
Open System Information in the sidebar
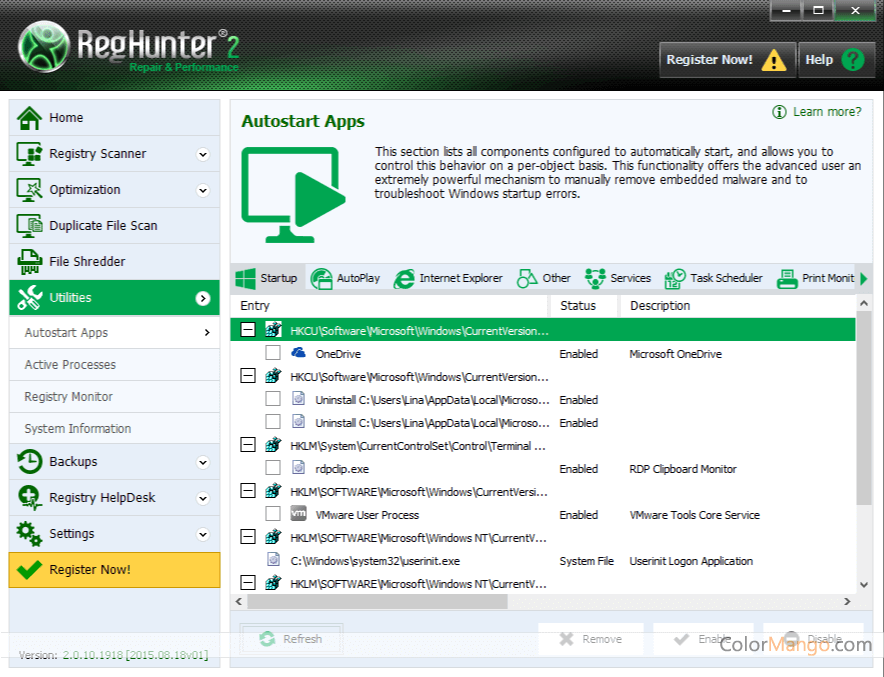[x=114, y=428]
